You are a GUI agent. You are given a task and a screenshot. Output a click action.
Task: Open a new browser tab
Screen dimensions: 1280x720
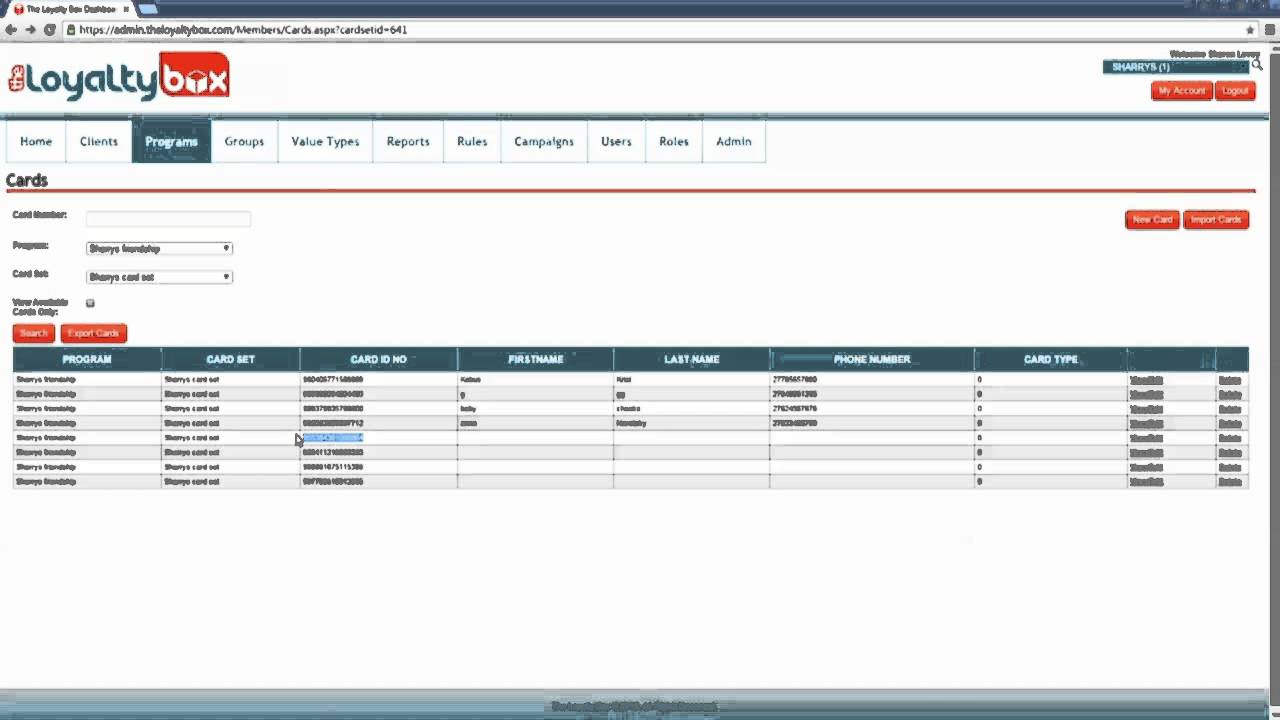pos(148,9)
